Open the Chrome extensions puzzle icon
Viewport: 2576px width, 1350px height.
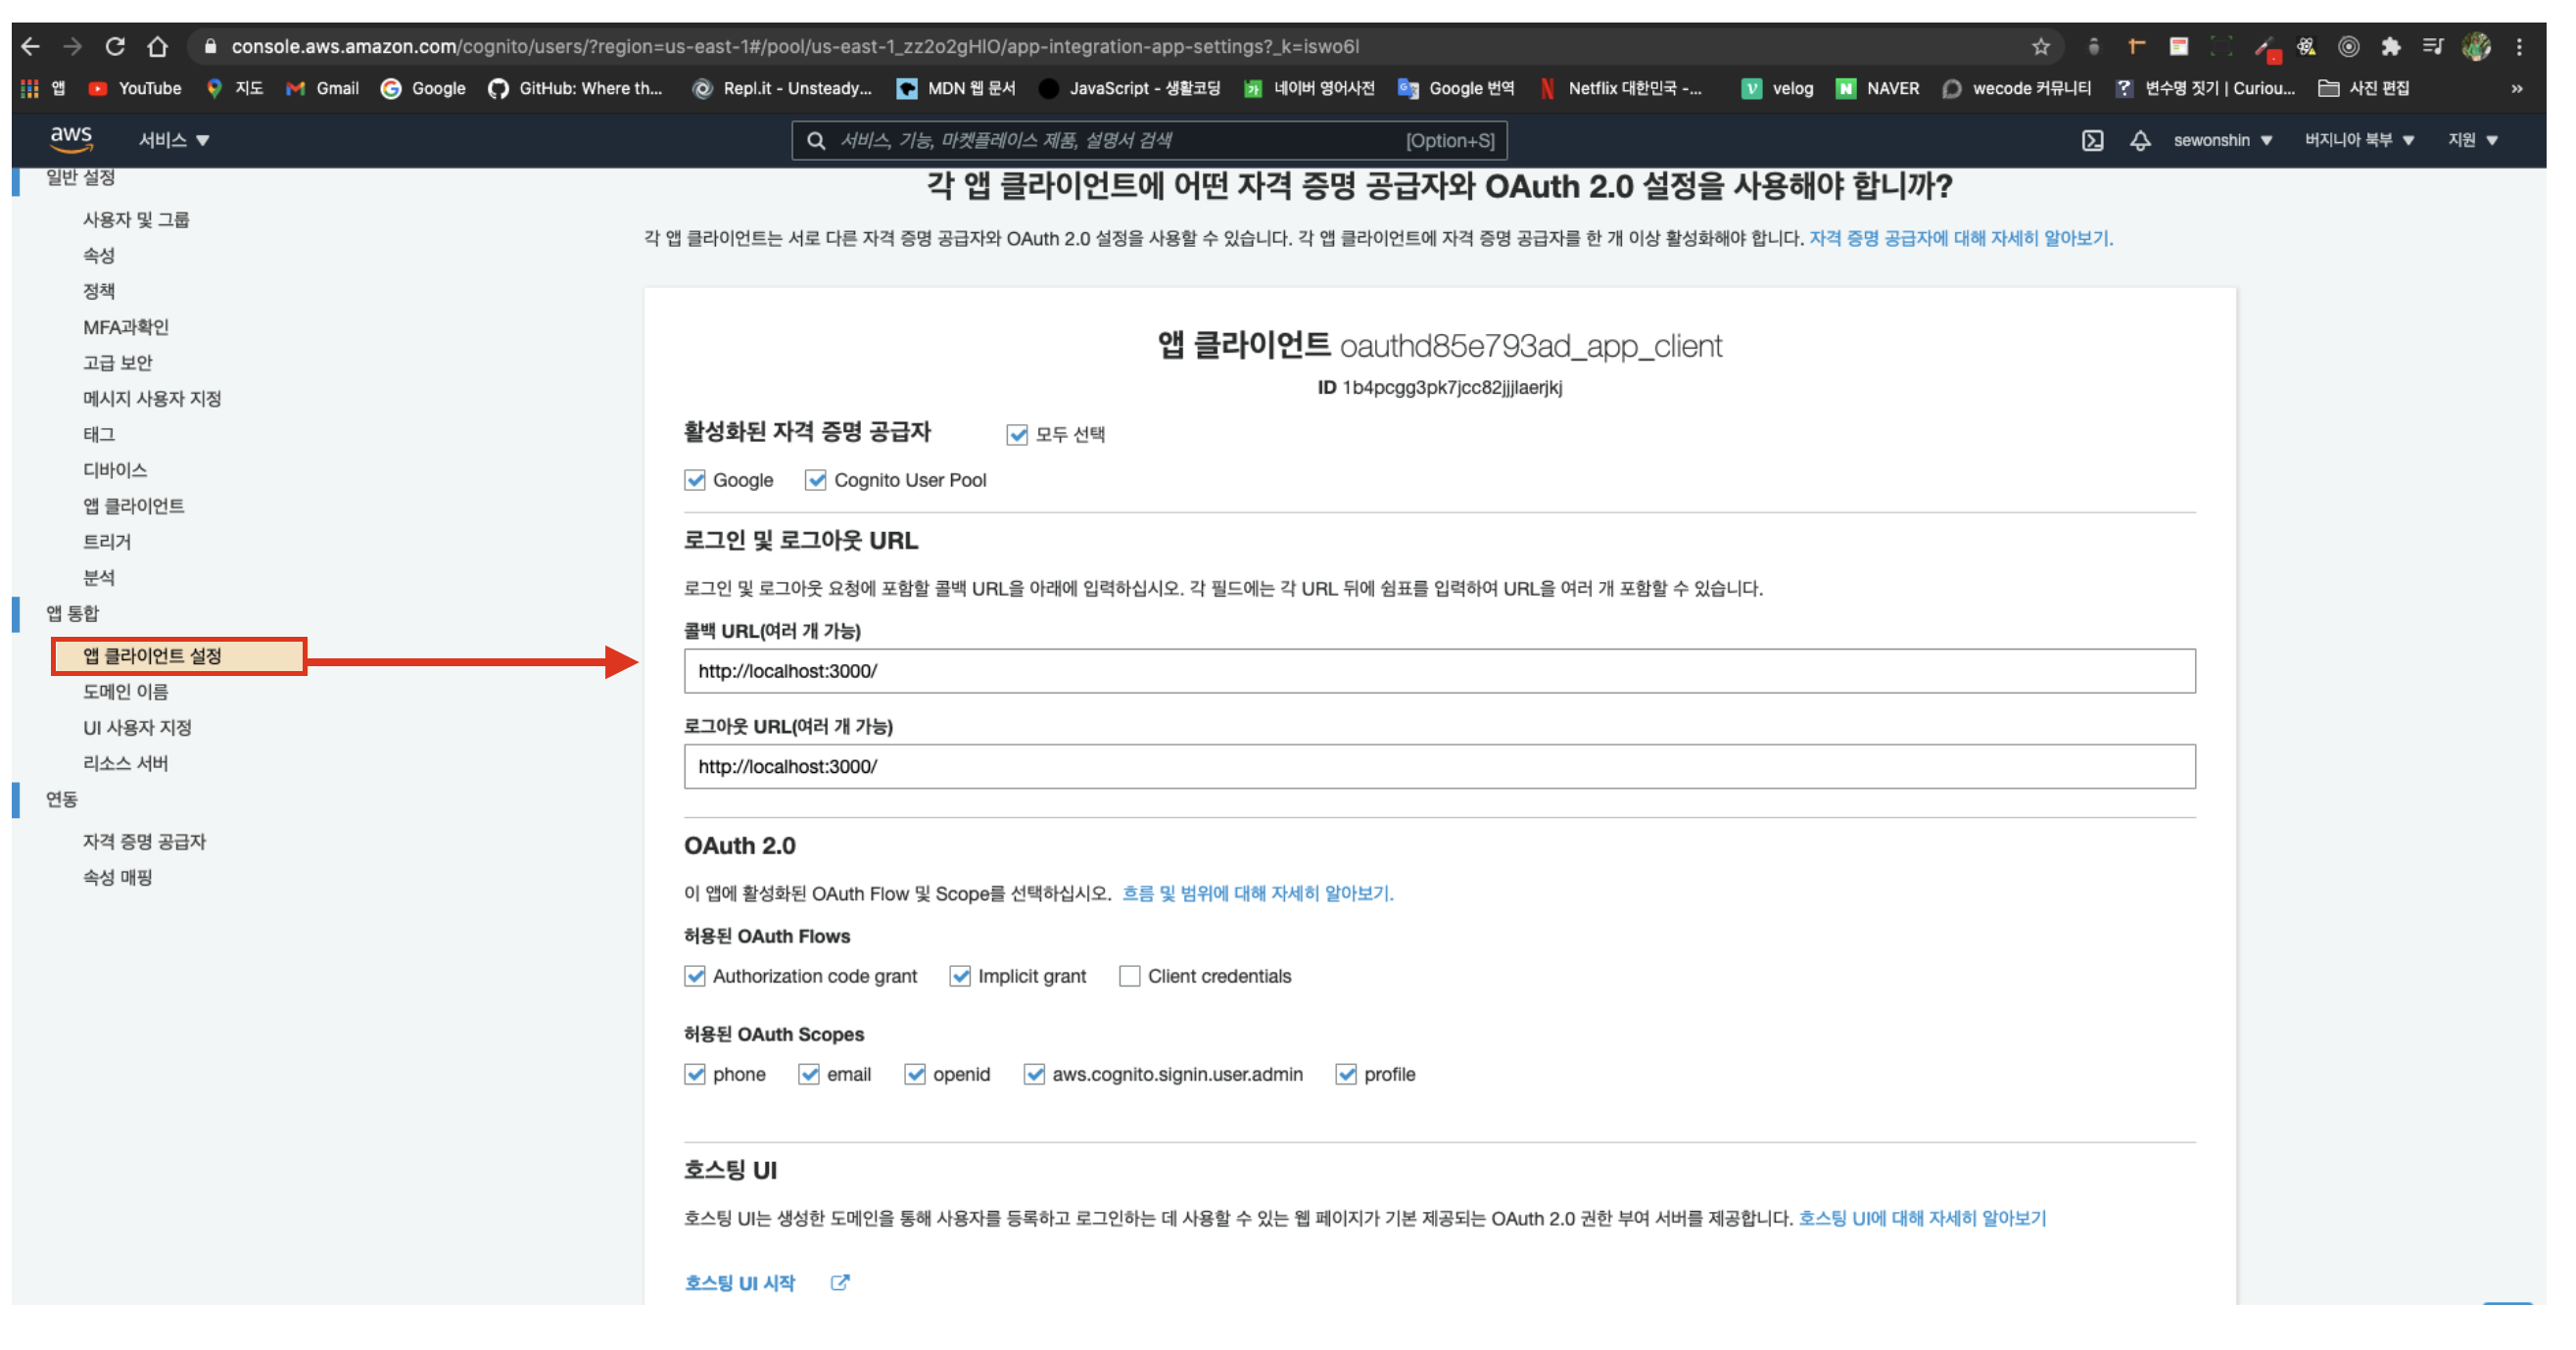pos(2390,46)
